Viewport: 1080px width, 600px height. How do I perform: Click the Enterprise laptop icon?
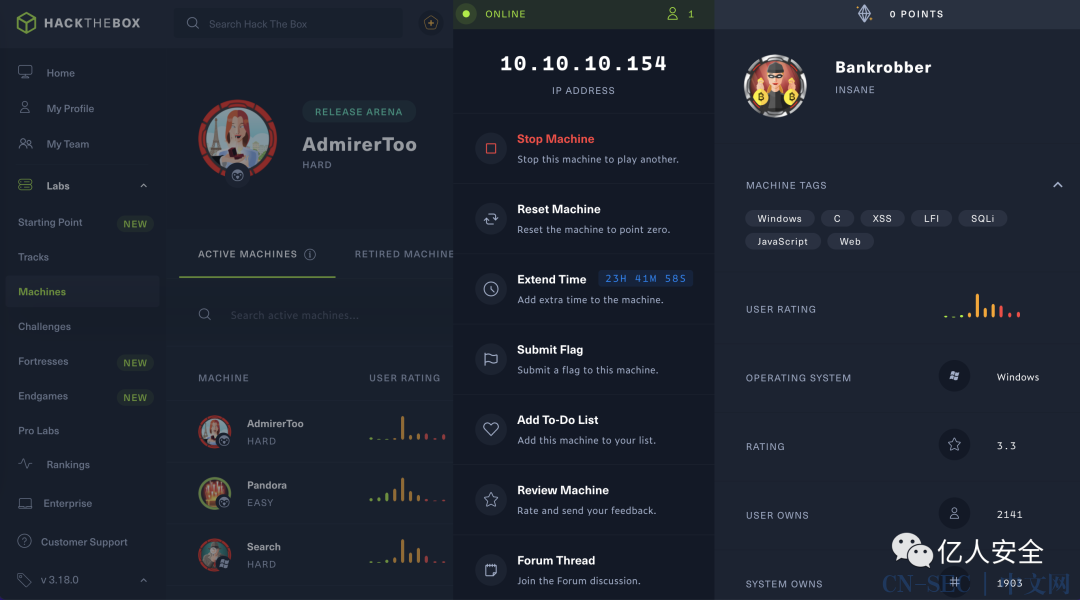[x=25, y=504]
